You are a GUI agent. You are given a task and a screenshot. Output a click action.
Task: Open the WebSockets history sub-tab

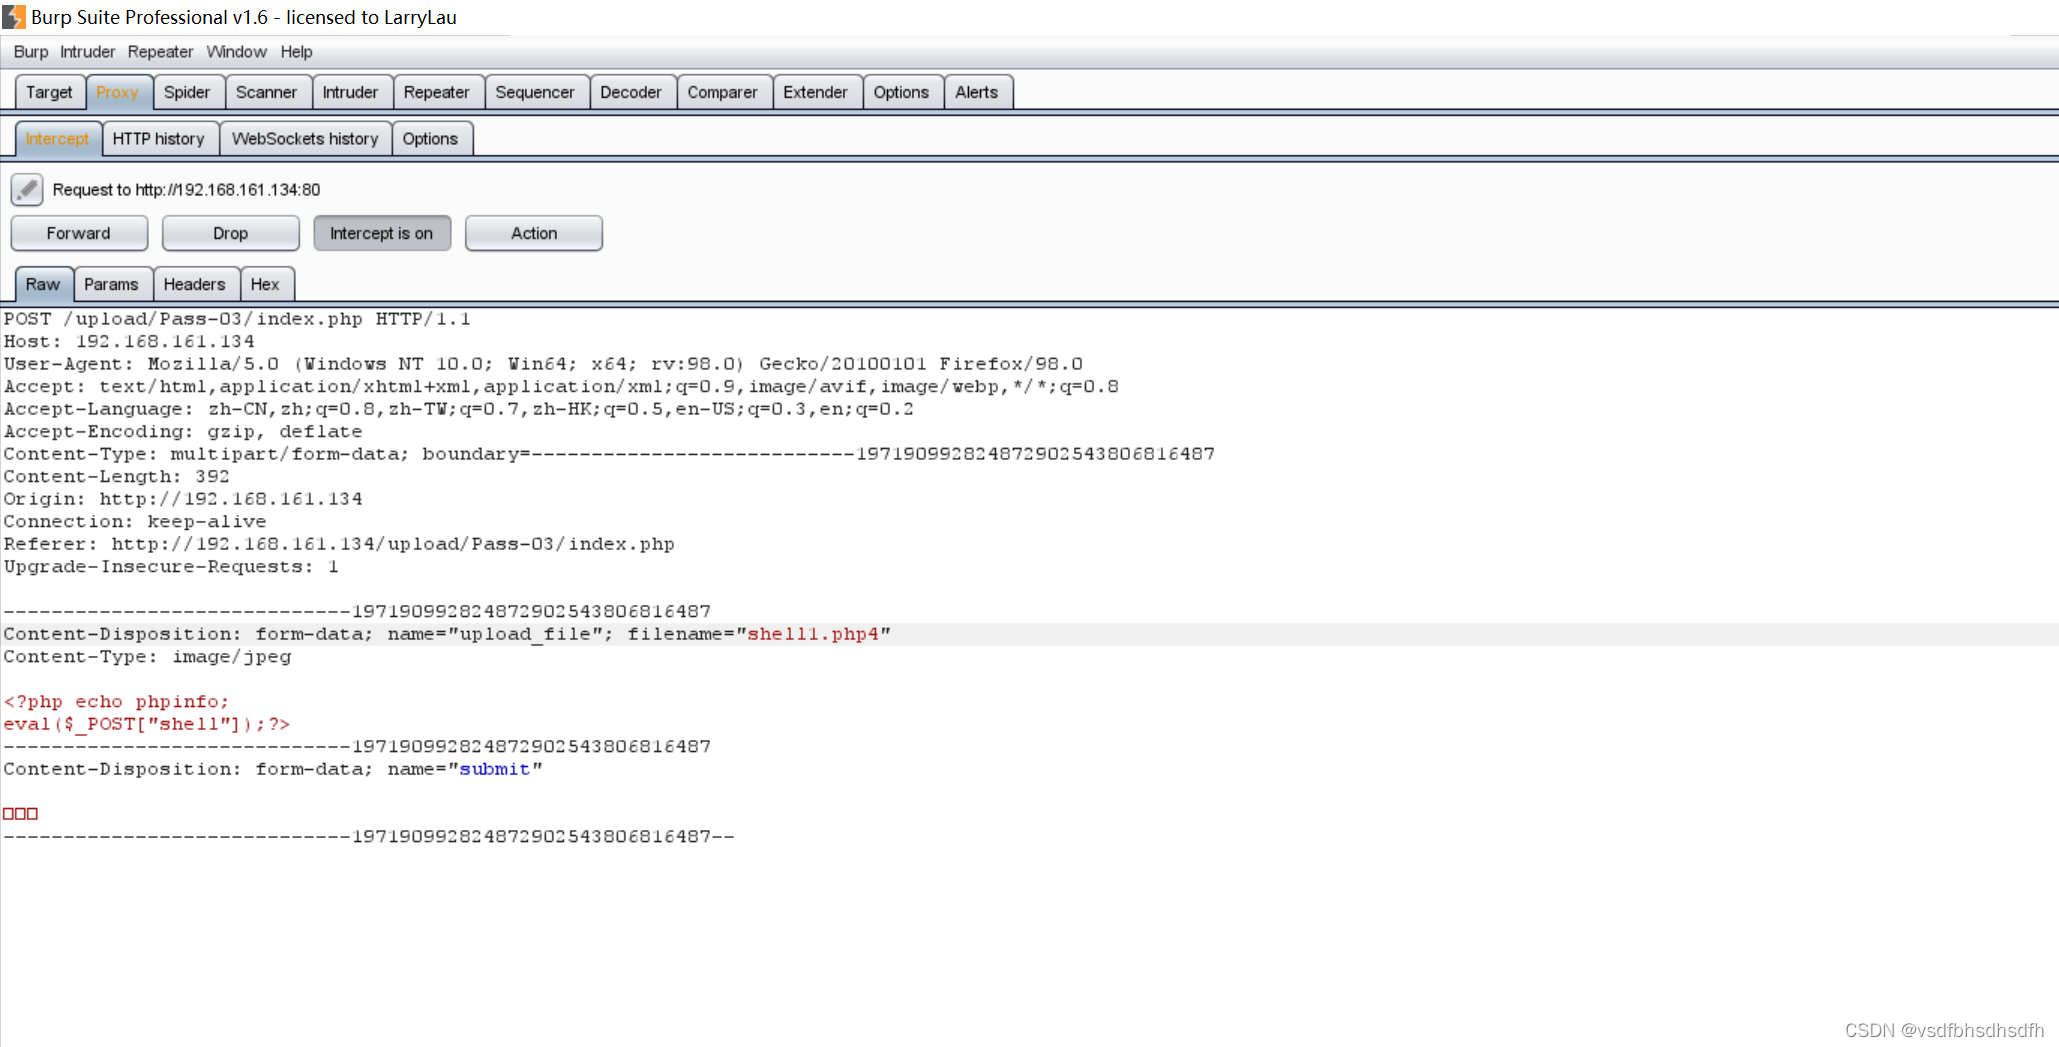pyautogui.click(x=305, y=139)
